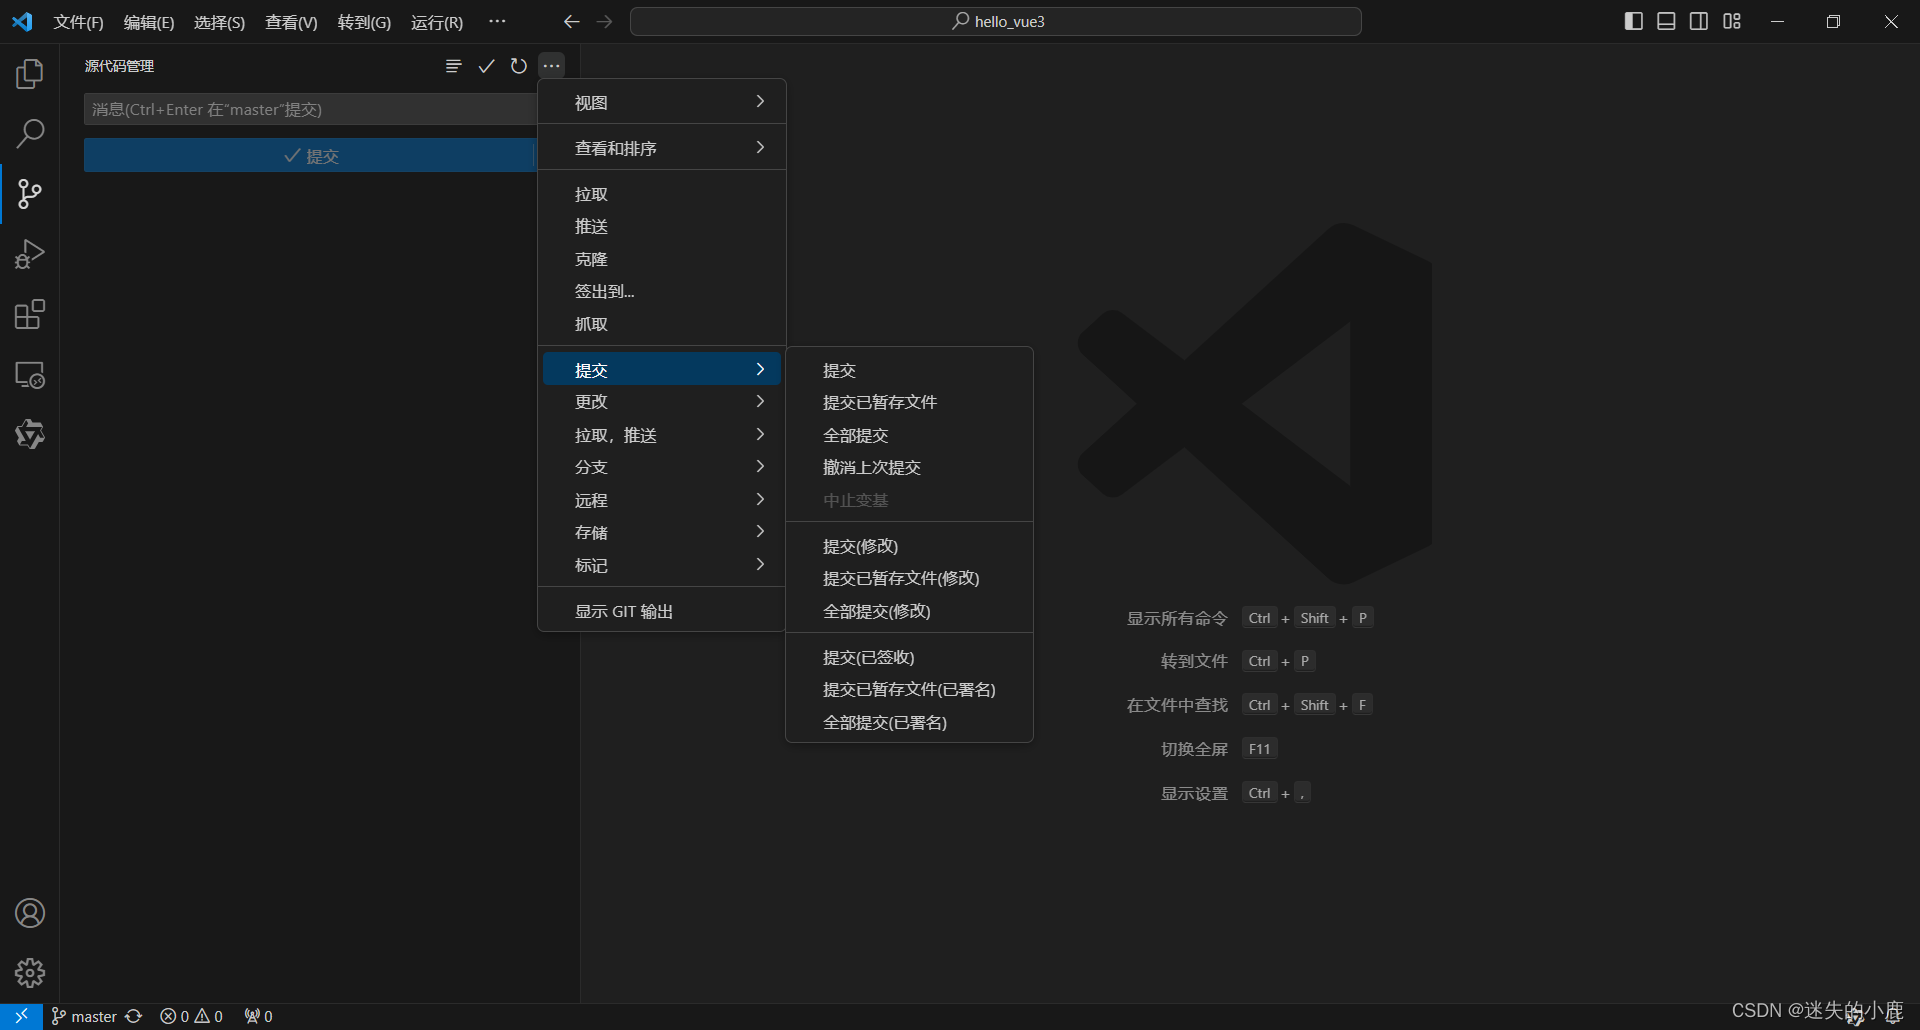The image size is (1920, 1030).
Task: Open the Remote Explorer icon
Action: pos(30,375)
